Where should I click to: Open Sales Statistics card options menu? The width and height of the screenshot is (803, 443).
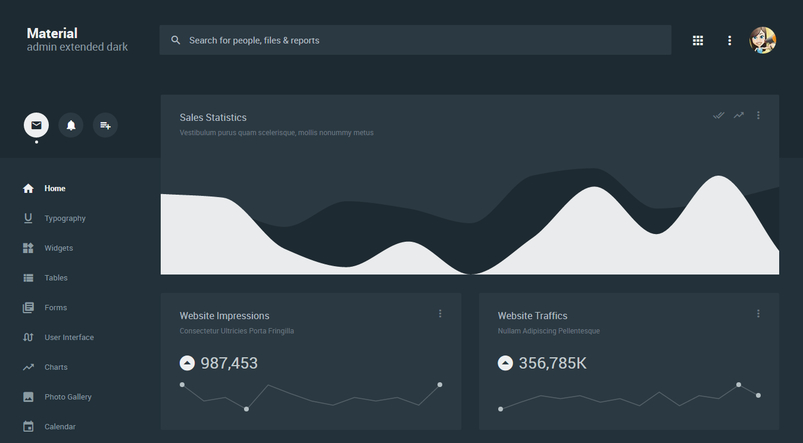pyautogui.click(x=758, y=115)
